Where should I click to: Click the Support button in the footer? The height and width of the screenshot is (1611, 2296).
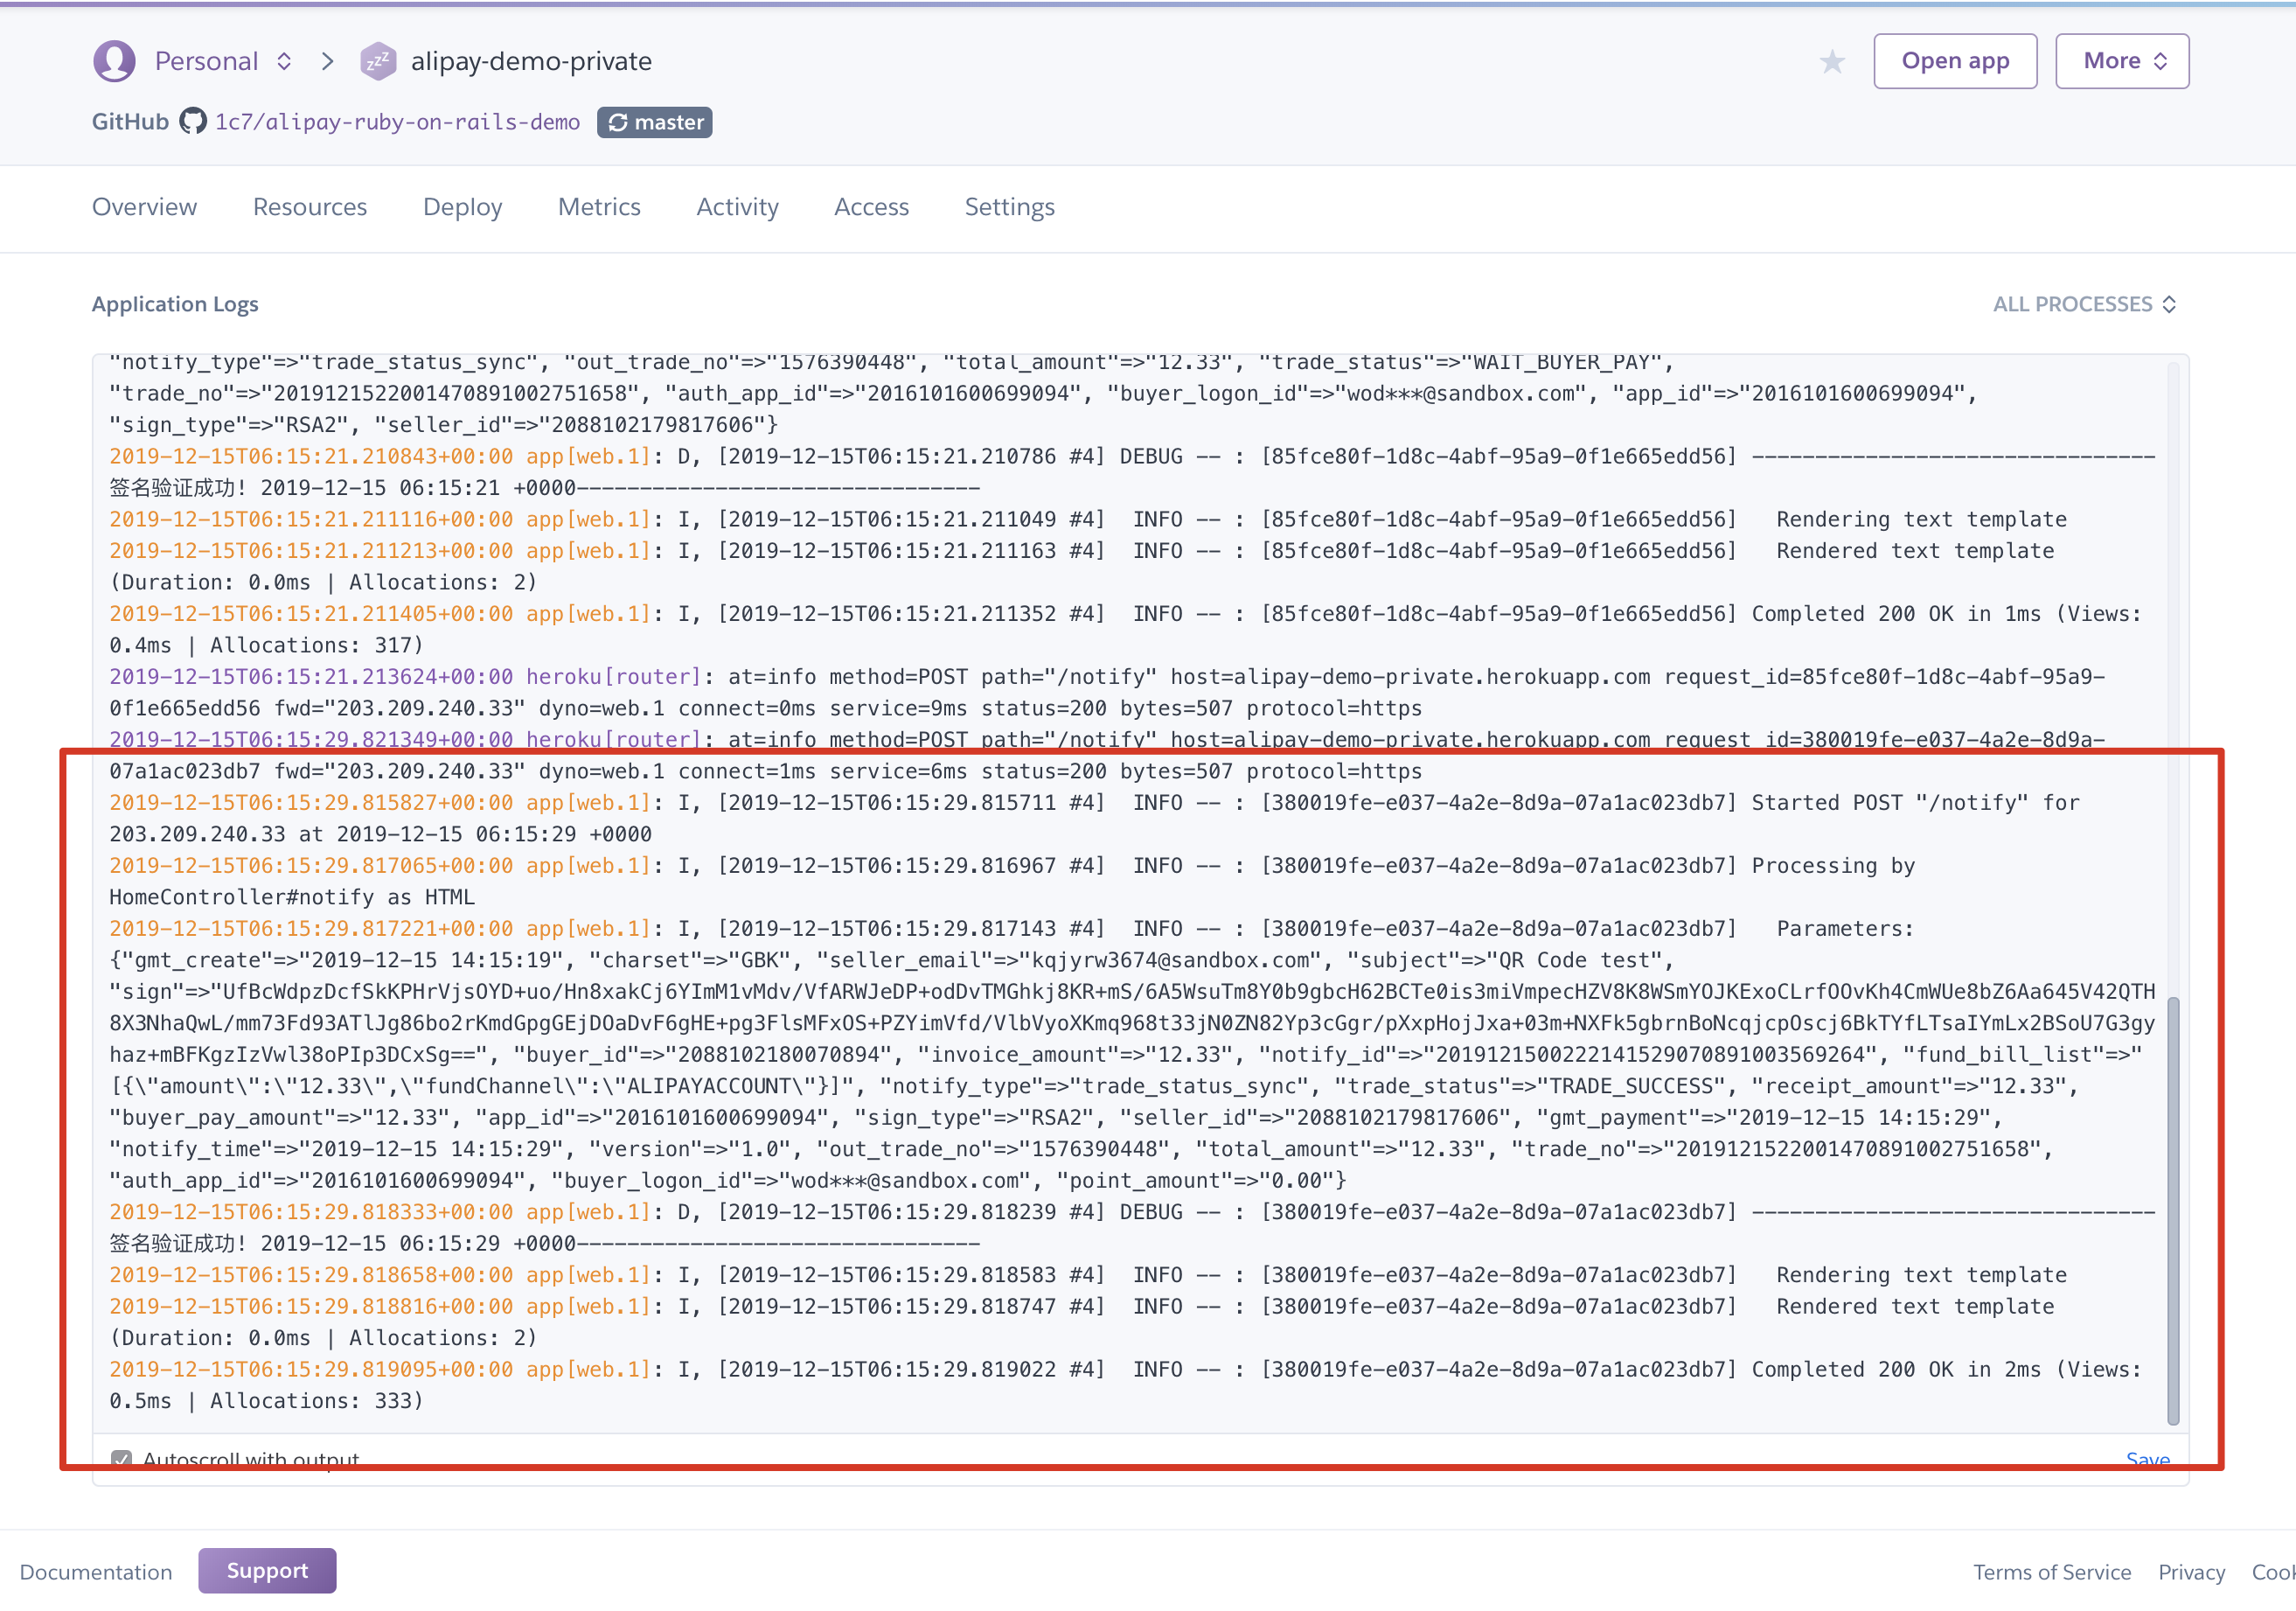click(267, 1570)
